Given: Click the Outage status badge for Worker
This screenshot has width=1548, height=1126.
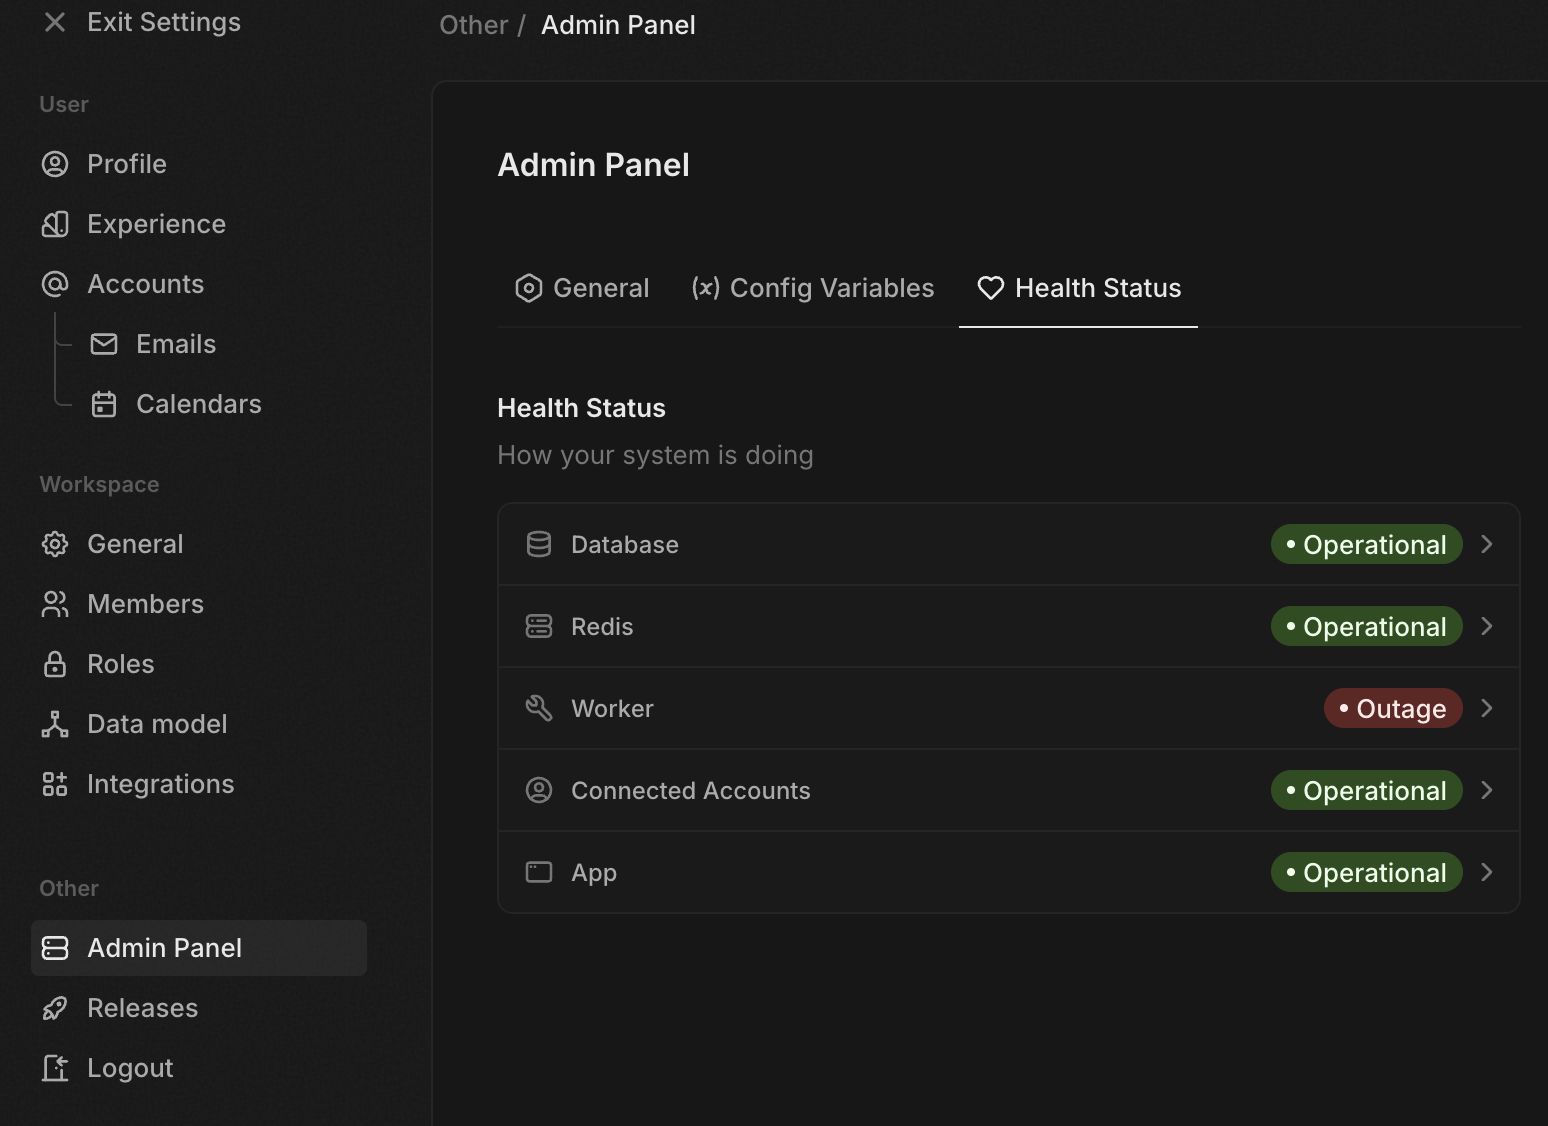Looking at the screenshot, I should point(1393,708).
